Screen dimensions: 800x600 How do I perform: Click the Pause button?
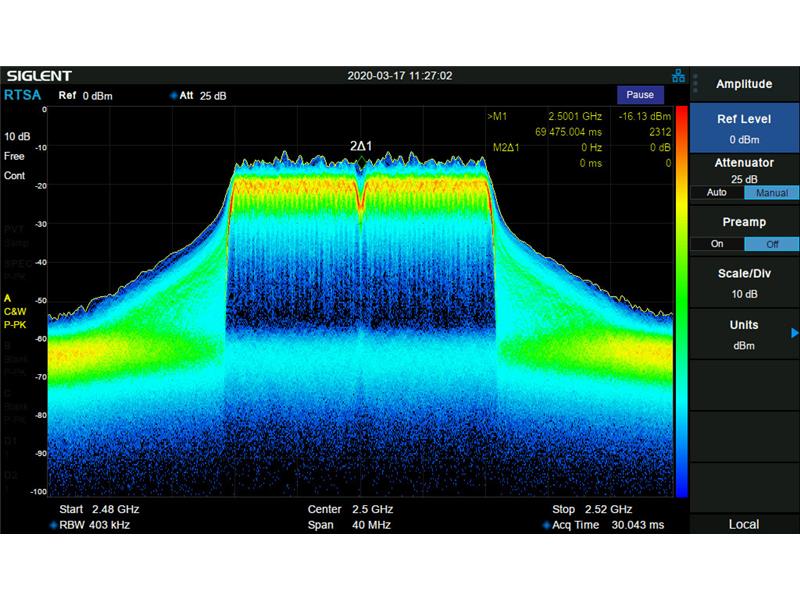(640, 95)
